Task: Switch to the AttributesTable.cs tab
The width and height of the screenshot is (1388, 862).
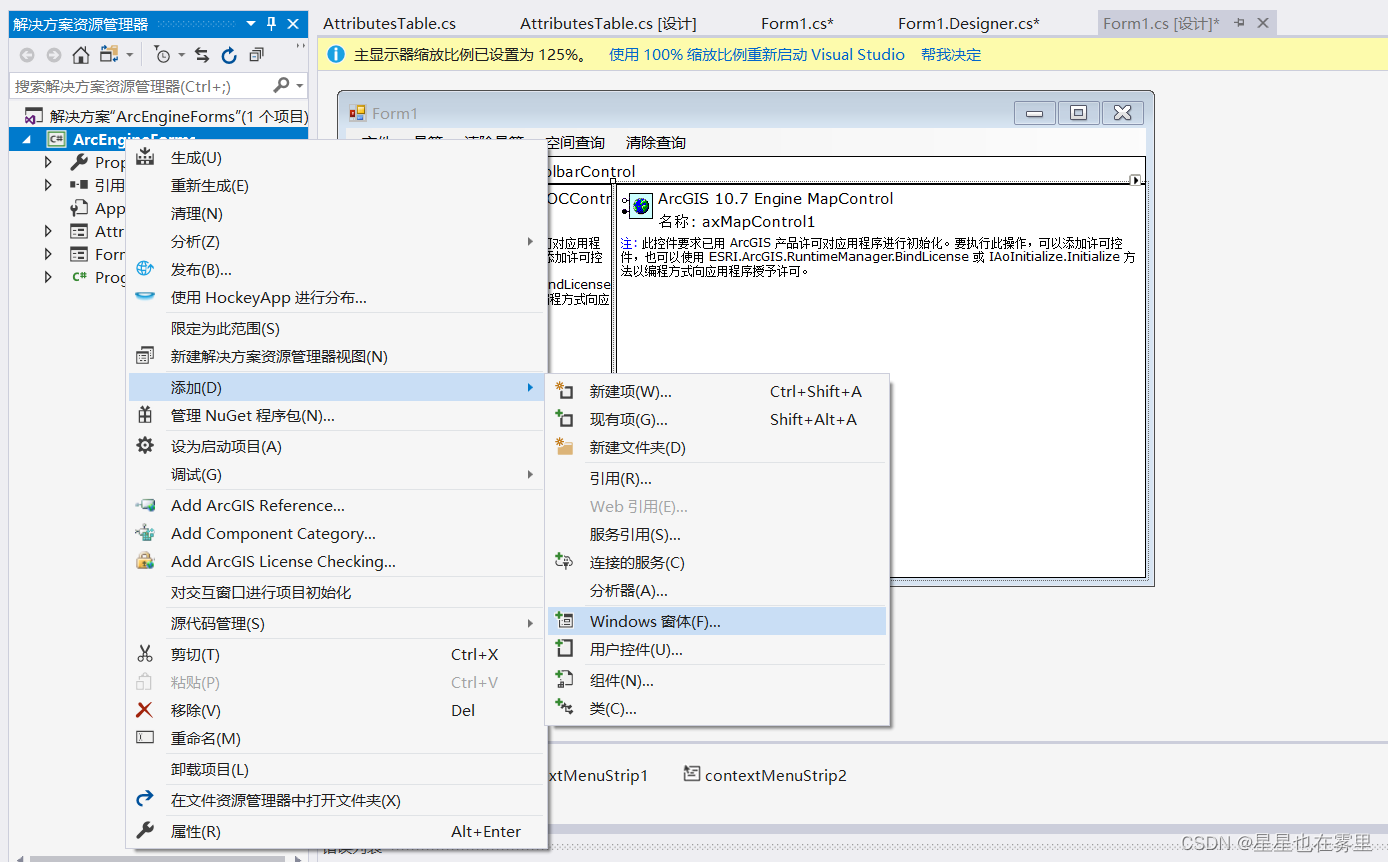Action: tap(389, 23)
